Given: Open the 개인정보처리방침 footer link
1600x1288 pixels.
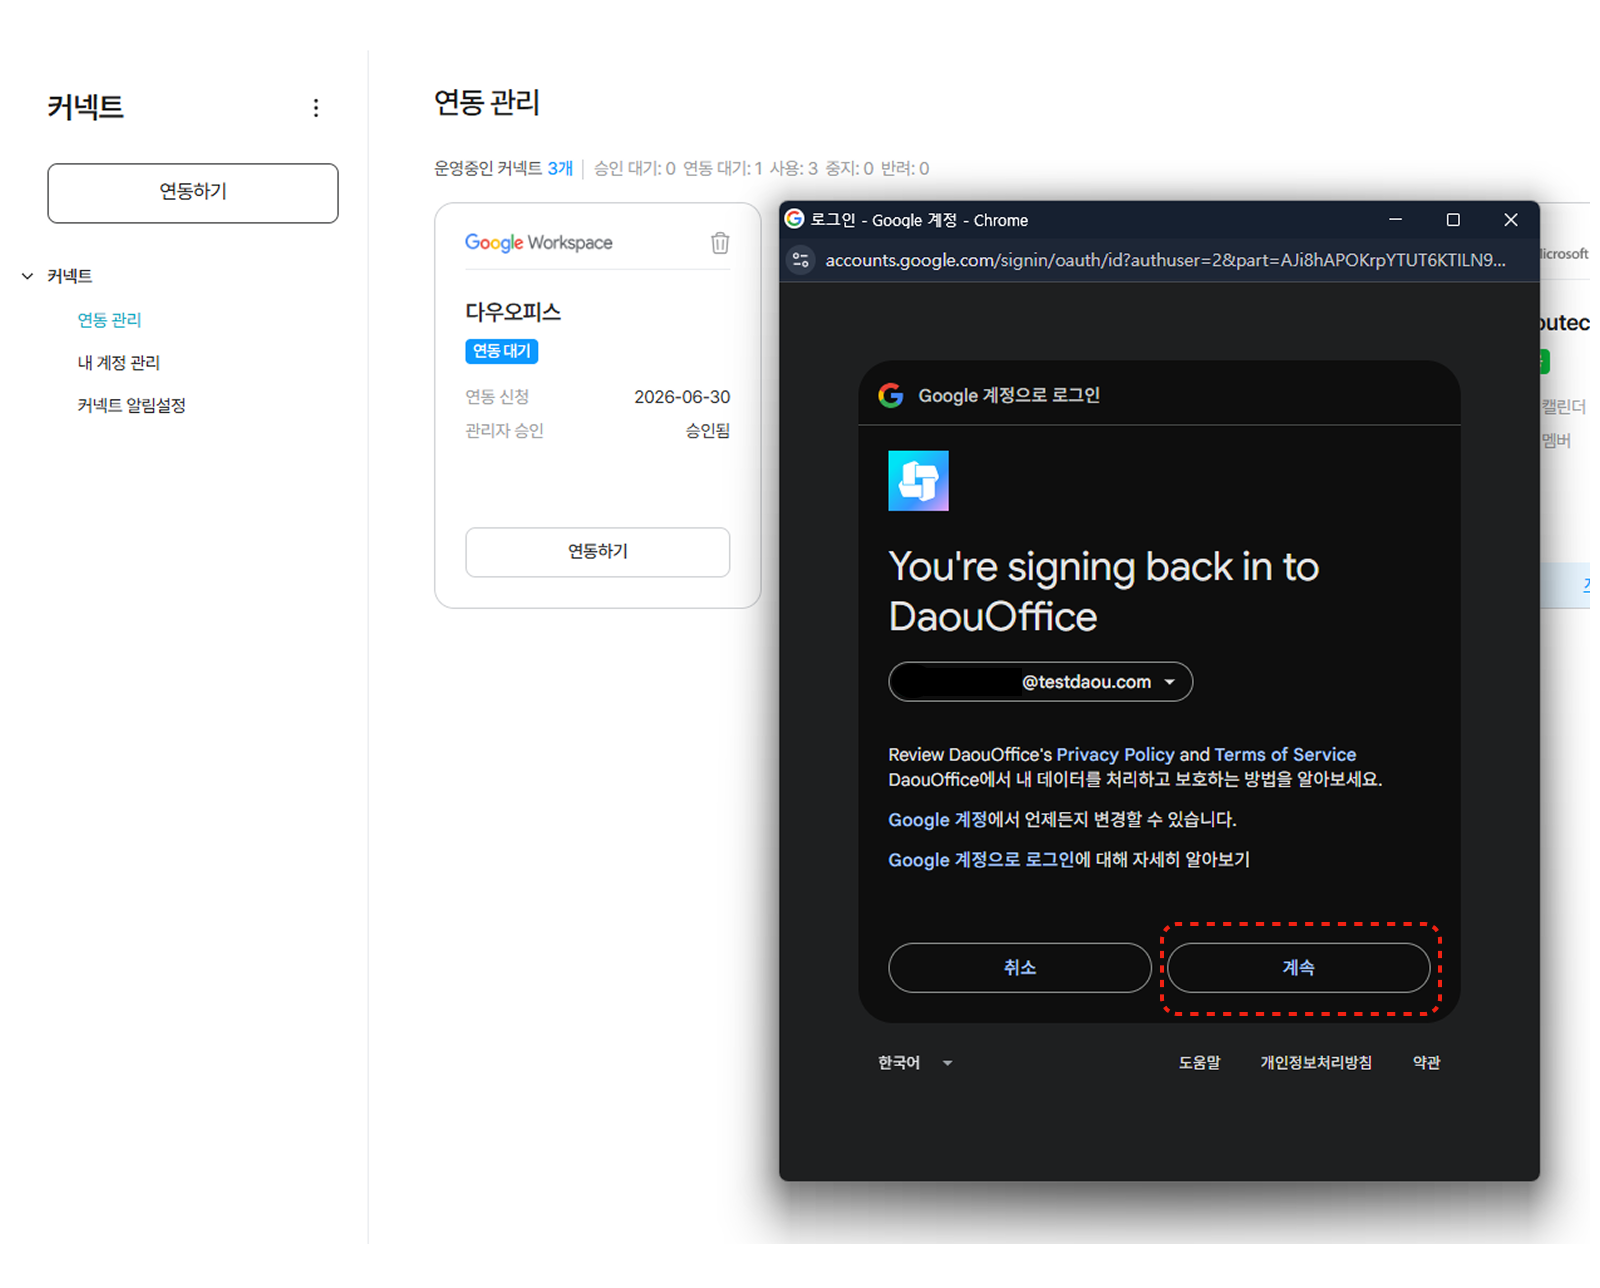Looking at the screenshot, I should 1316,1063.
